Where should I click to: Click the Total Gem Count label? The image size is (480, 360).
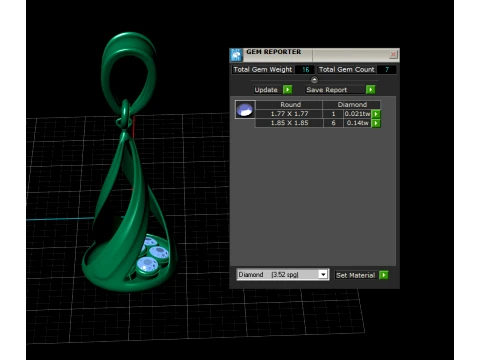point(347,70)
